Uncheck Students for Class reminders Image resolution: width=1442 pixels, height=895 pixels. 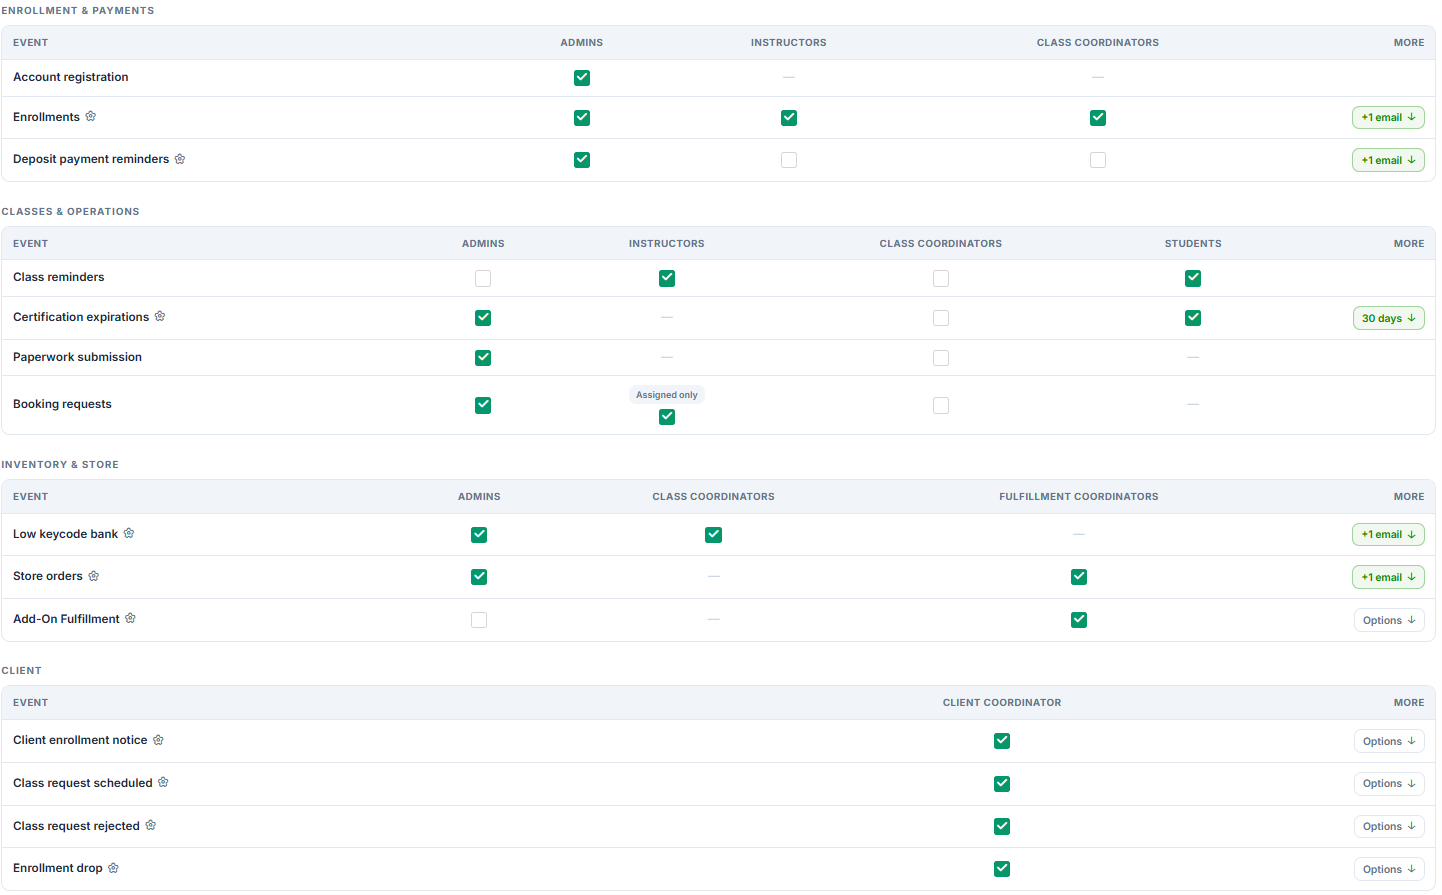coord(1193,278)
